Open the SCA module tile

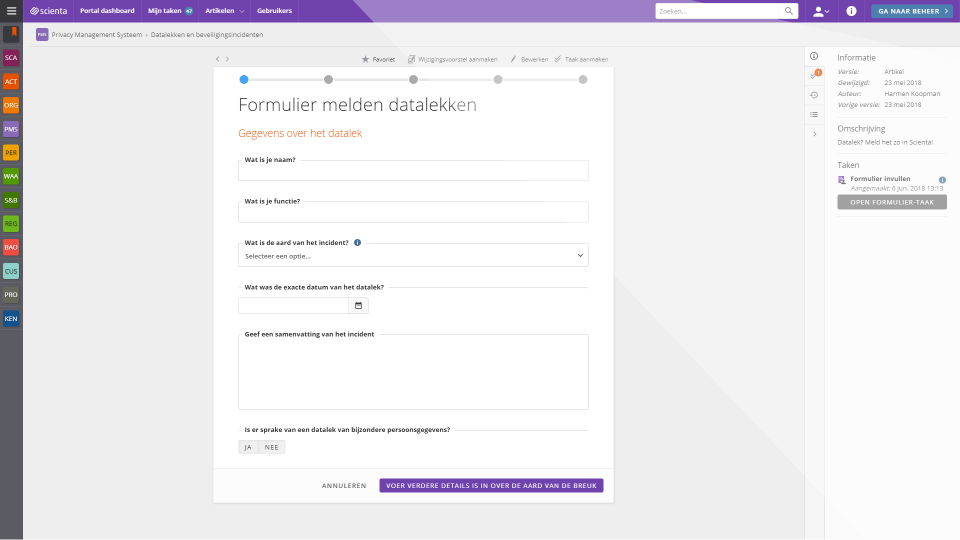tap(11, 58)
